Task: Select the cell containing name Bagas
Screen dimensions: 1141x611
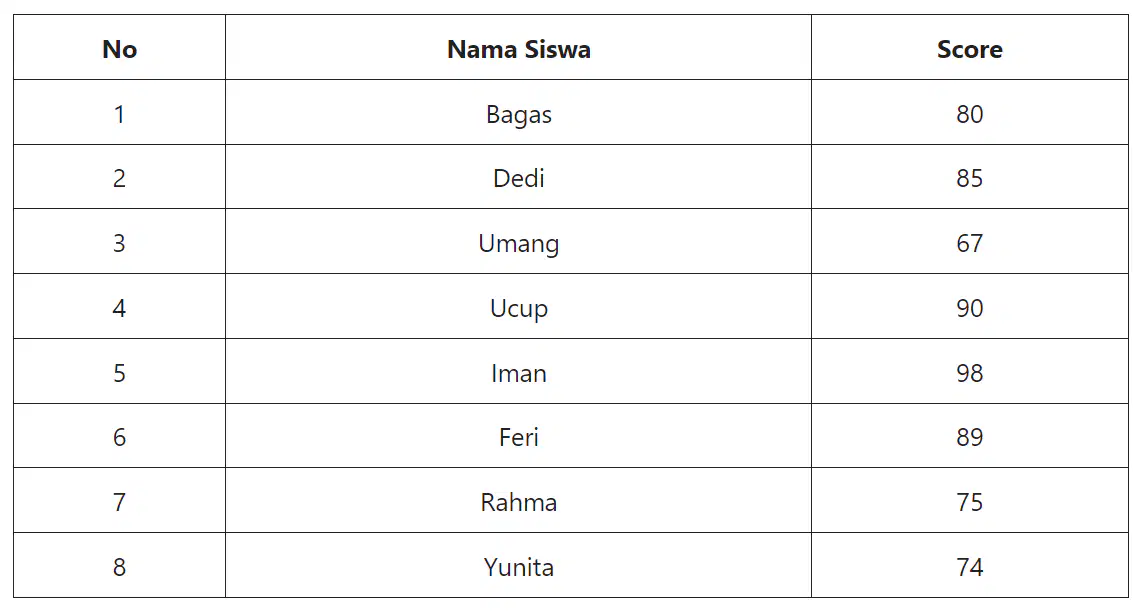Action: coord(518,112)
